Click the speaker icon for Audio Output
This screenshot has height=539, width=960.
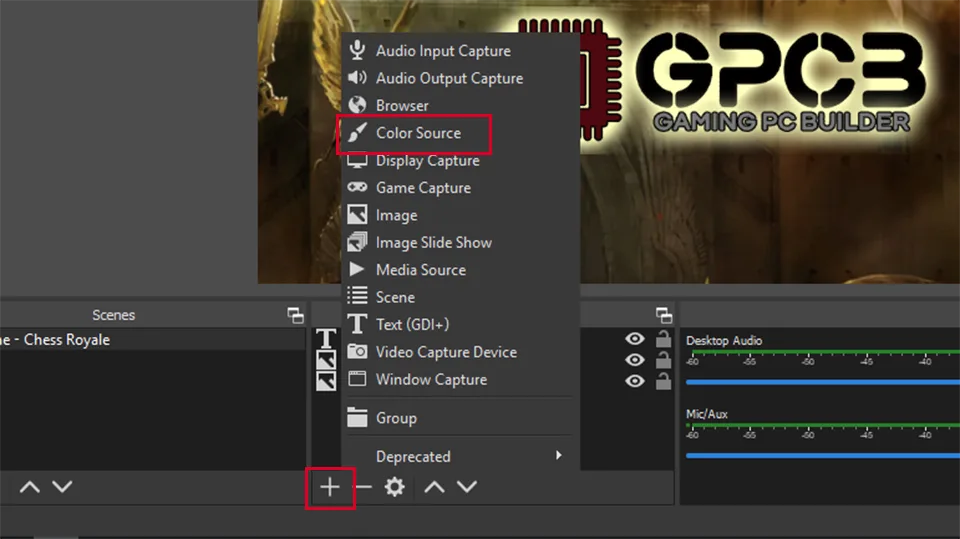[357, 78]
